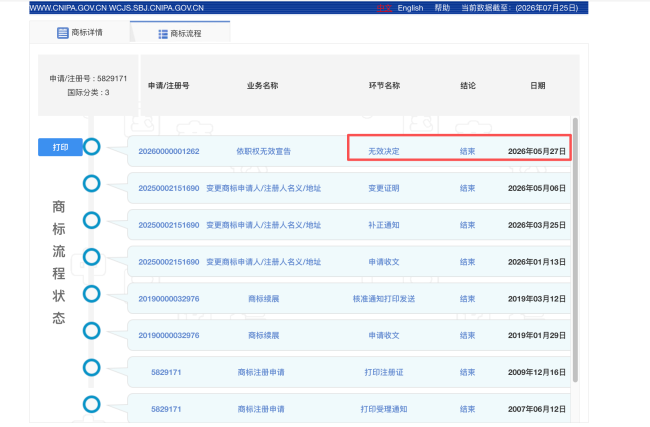Open the 帮助 help link
650x427 pixels.
pyautogui.click(x=442, y=8)
